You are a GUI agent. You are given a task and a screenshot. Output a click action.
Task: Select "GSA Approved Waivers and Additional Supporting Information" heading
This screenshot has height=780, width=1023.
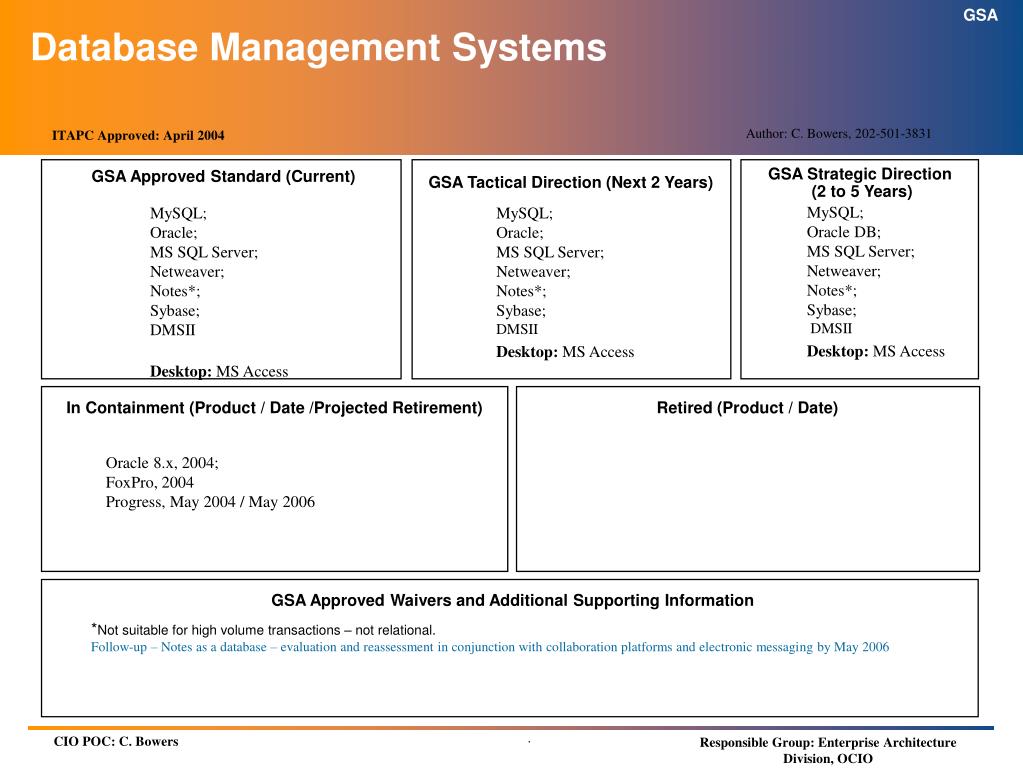pos(512,601)
